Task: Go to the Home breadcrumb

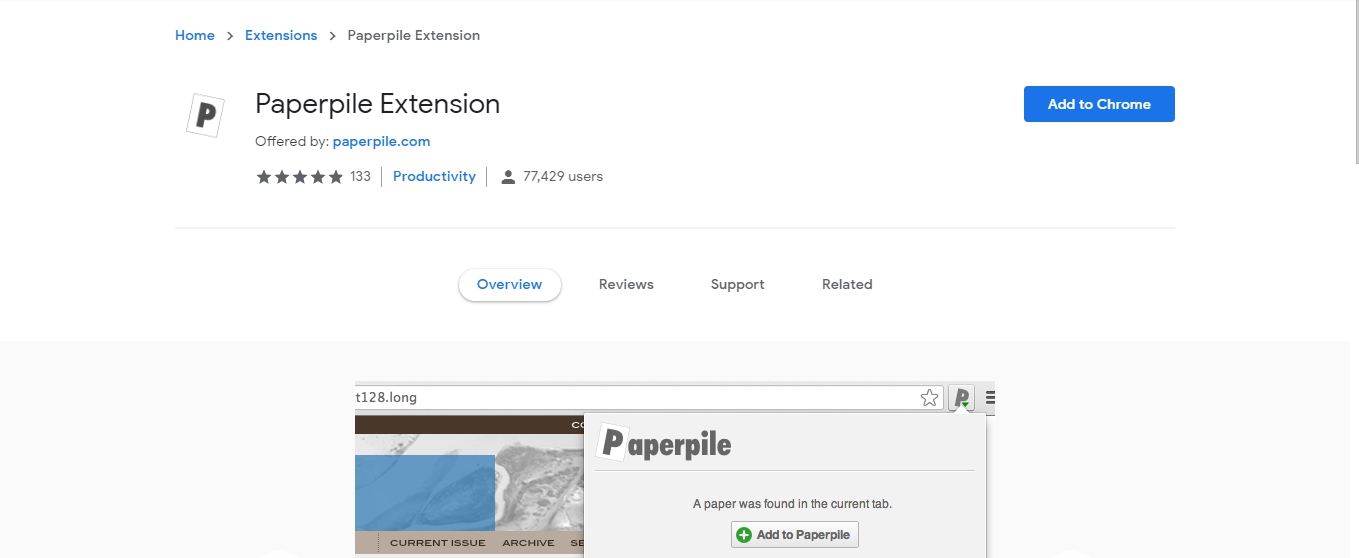Action: 195,35
